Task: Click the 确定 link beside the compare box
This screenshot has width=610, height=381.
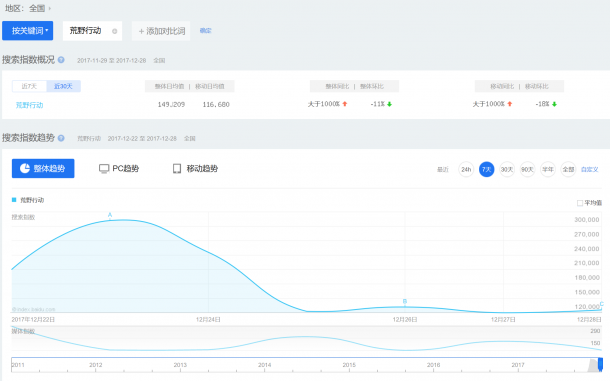Action: tap(205, 30)
